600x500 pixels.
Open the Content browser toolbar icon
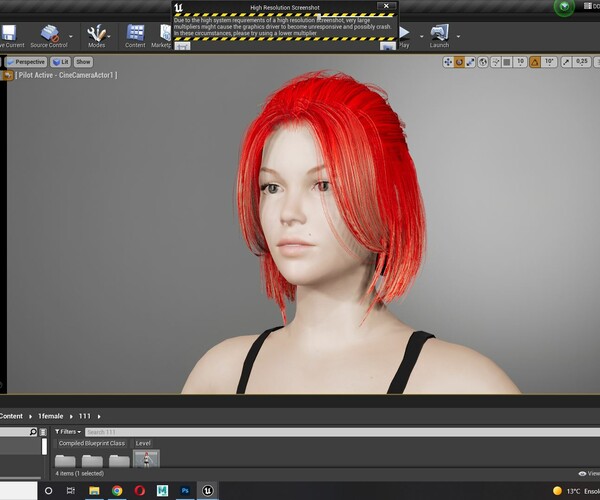pyautogui.click(x=135, y=33)
